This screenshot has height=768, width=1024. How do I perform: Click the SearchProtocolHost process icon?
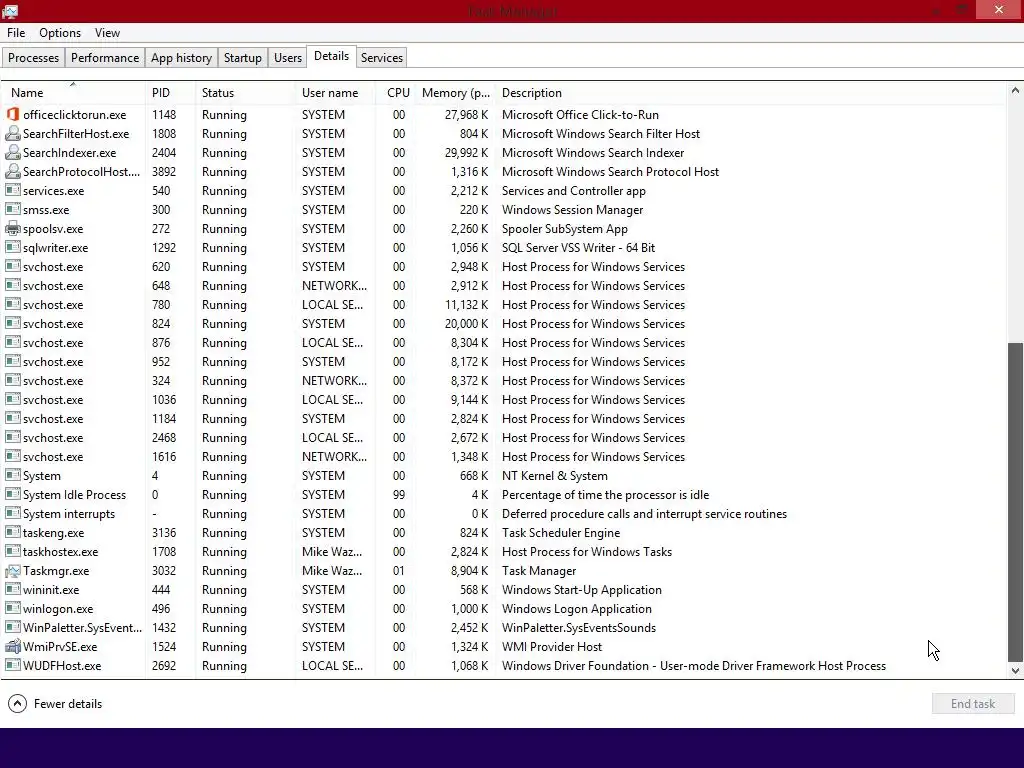click(12, 171)
